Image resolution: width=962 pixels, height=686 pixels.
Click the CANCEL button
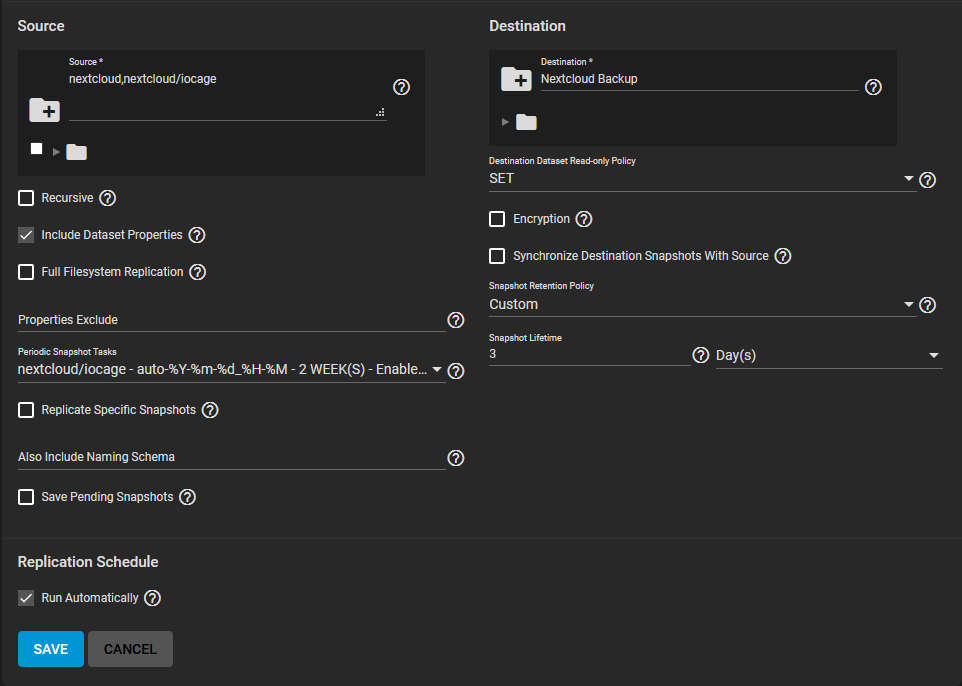(130, 649)
